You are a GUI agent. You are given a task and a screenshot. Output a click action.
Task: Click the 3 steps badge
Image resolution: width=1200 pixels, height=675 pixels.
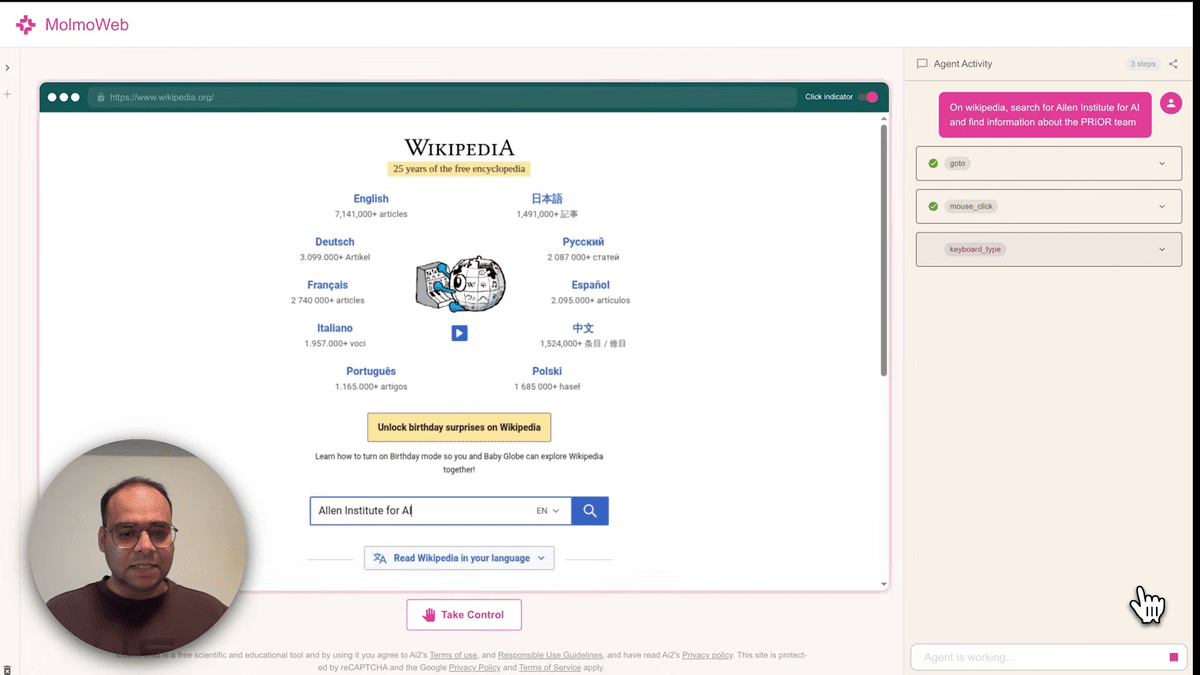(x=1143, y=64)
